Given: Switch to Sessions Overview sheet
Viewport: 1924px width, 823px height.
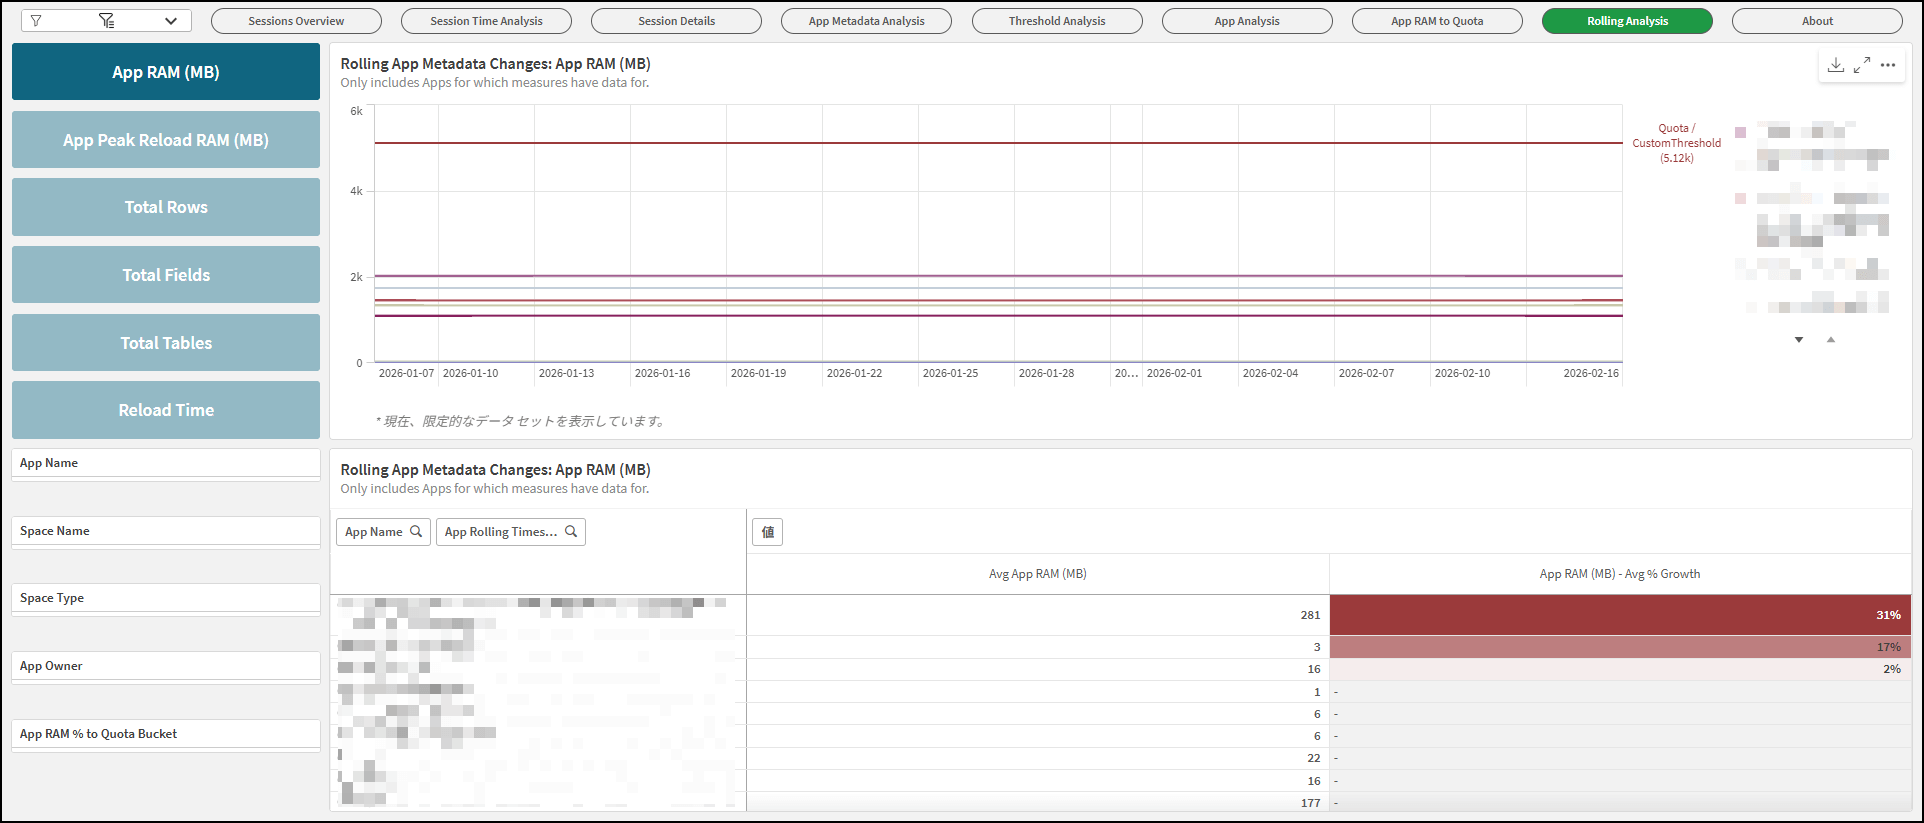Looking at the screenshot, I should click(296, 21).
